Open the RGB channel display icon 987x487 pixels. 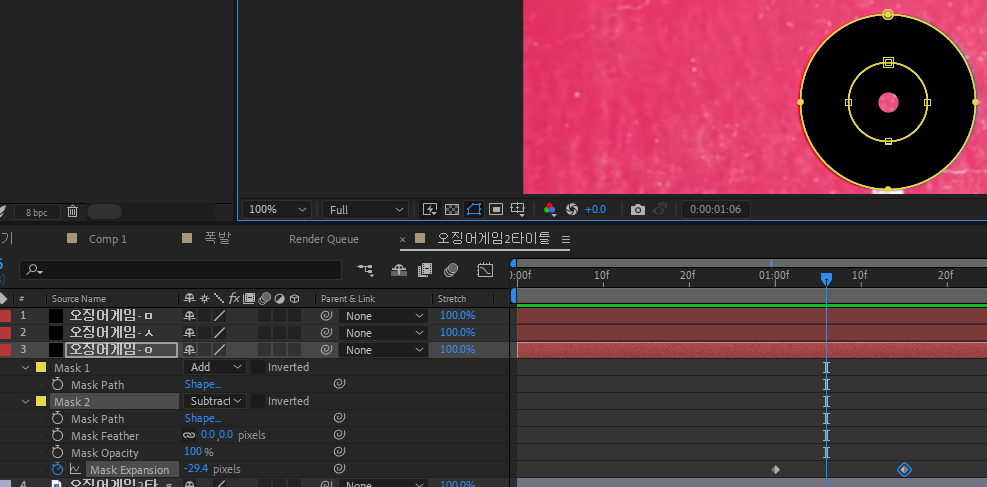tap(550, 210)
